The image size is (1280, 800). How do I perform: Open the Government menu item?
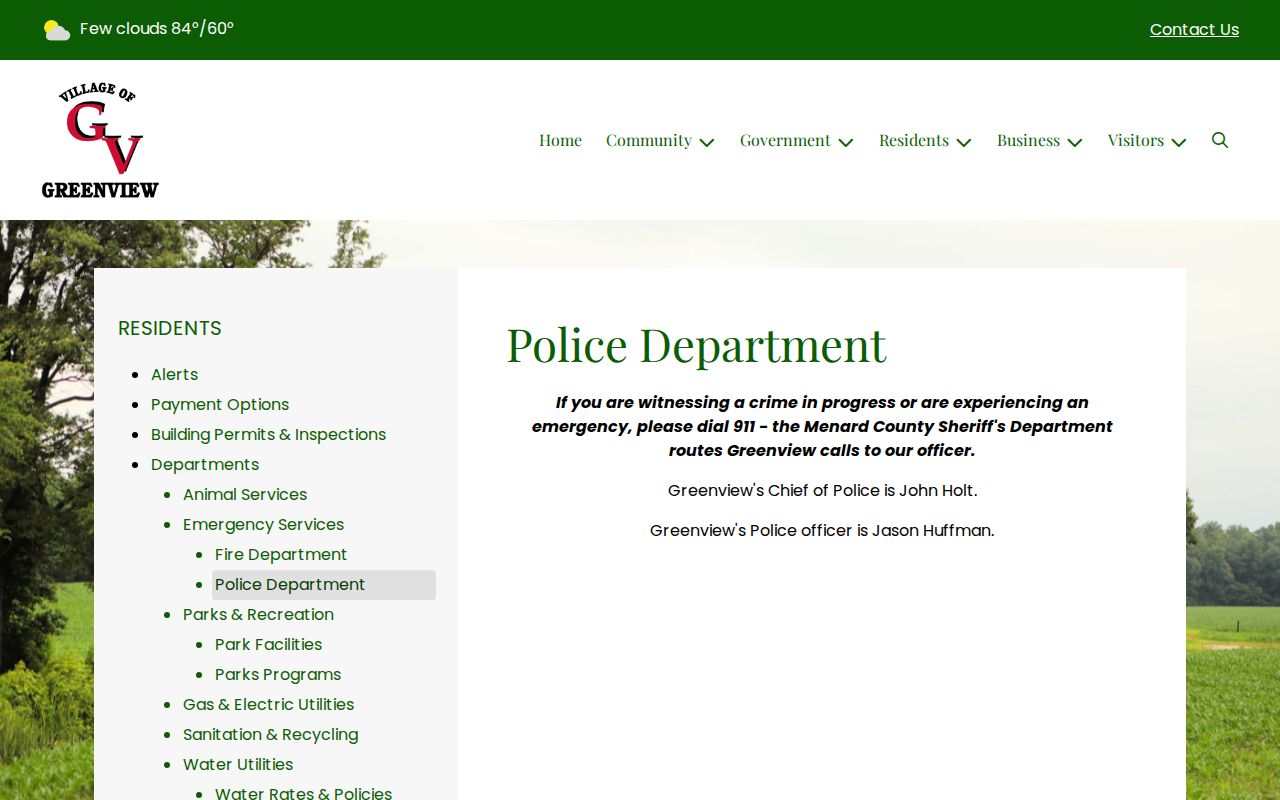pyautogui.click(x=785, y=140)
